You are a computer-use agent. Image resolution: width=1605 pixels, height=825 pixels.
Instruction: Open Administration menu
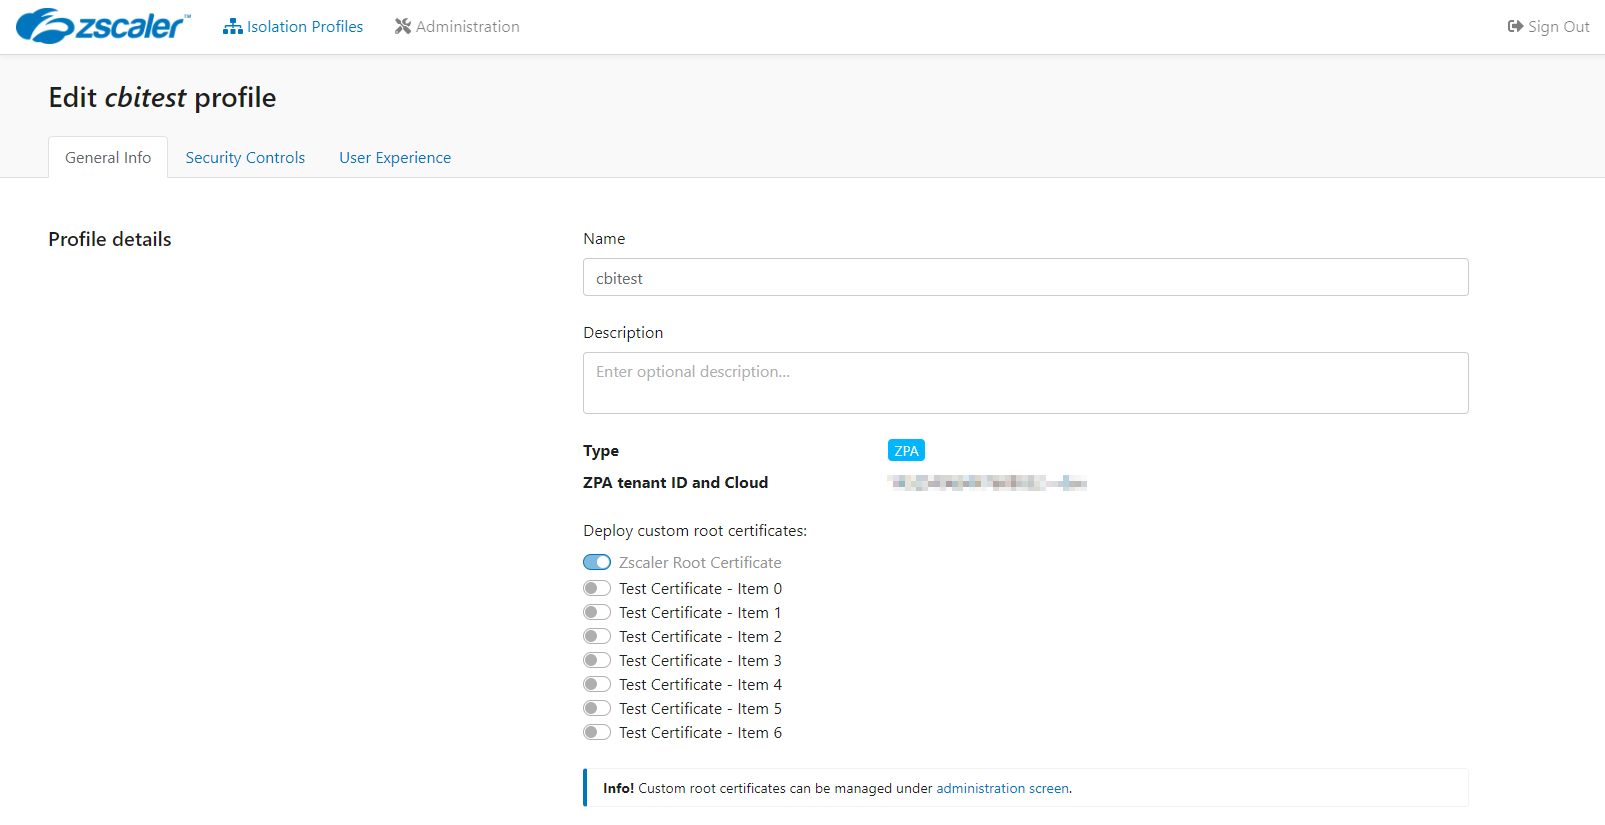coord(457,27)
